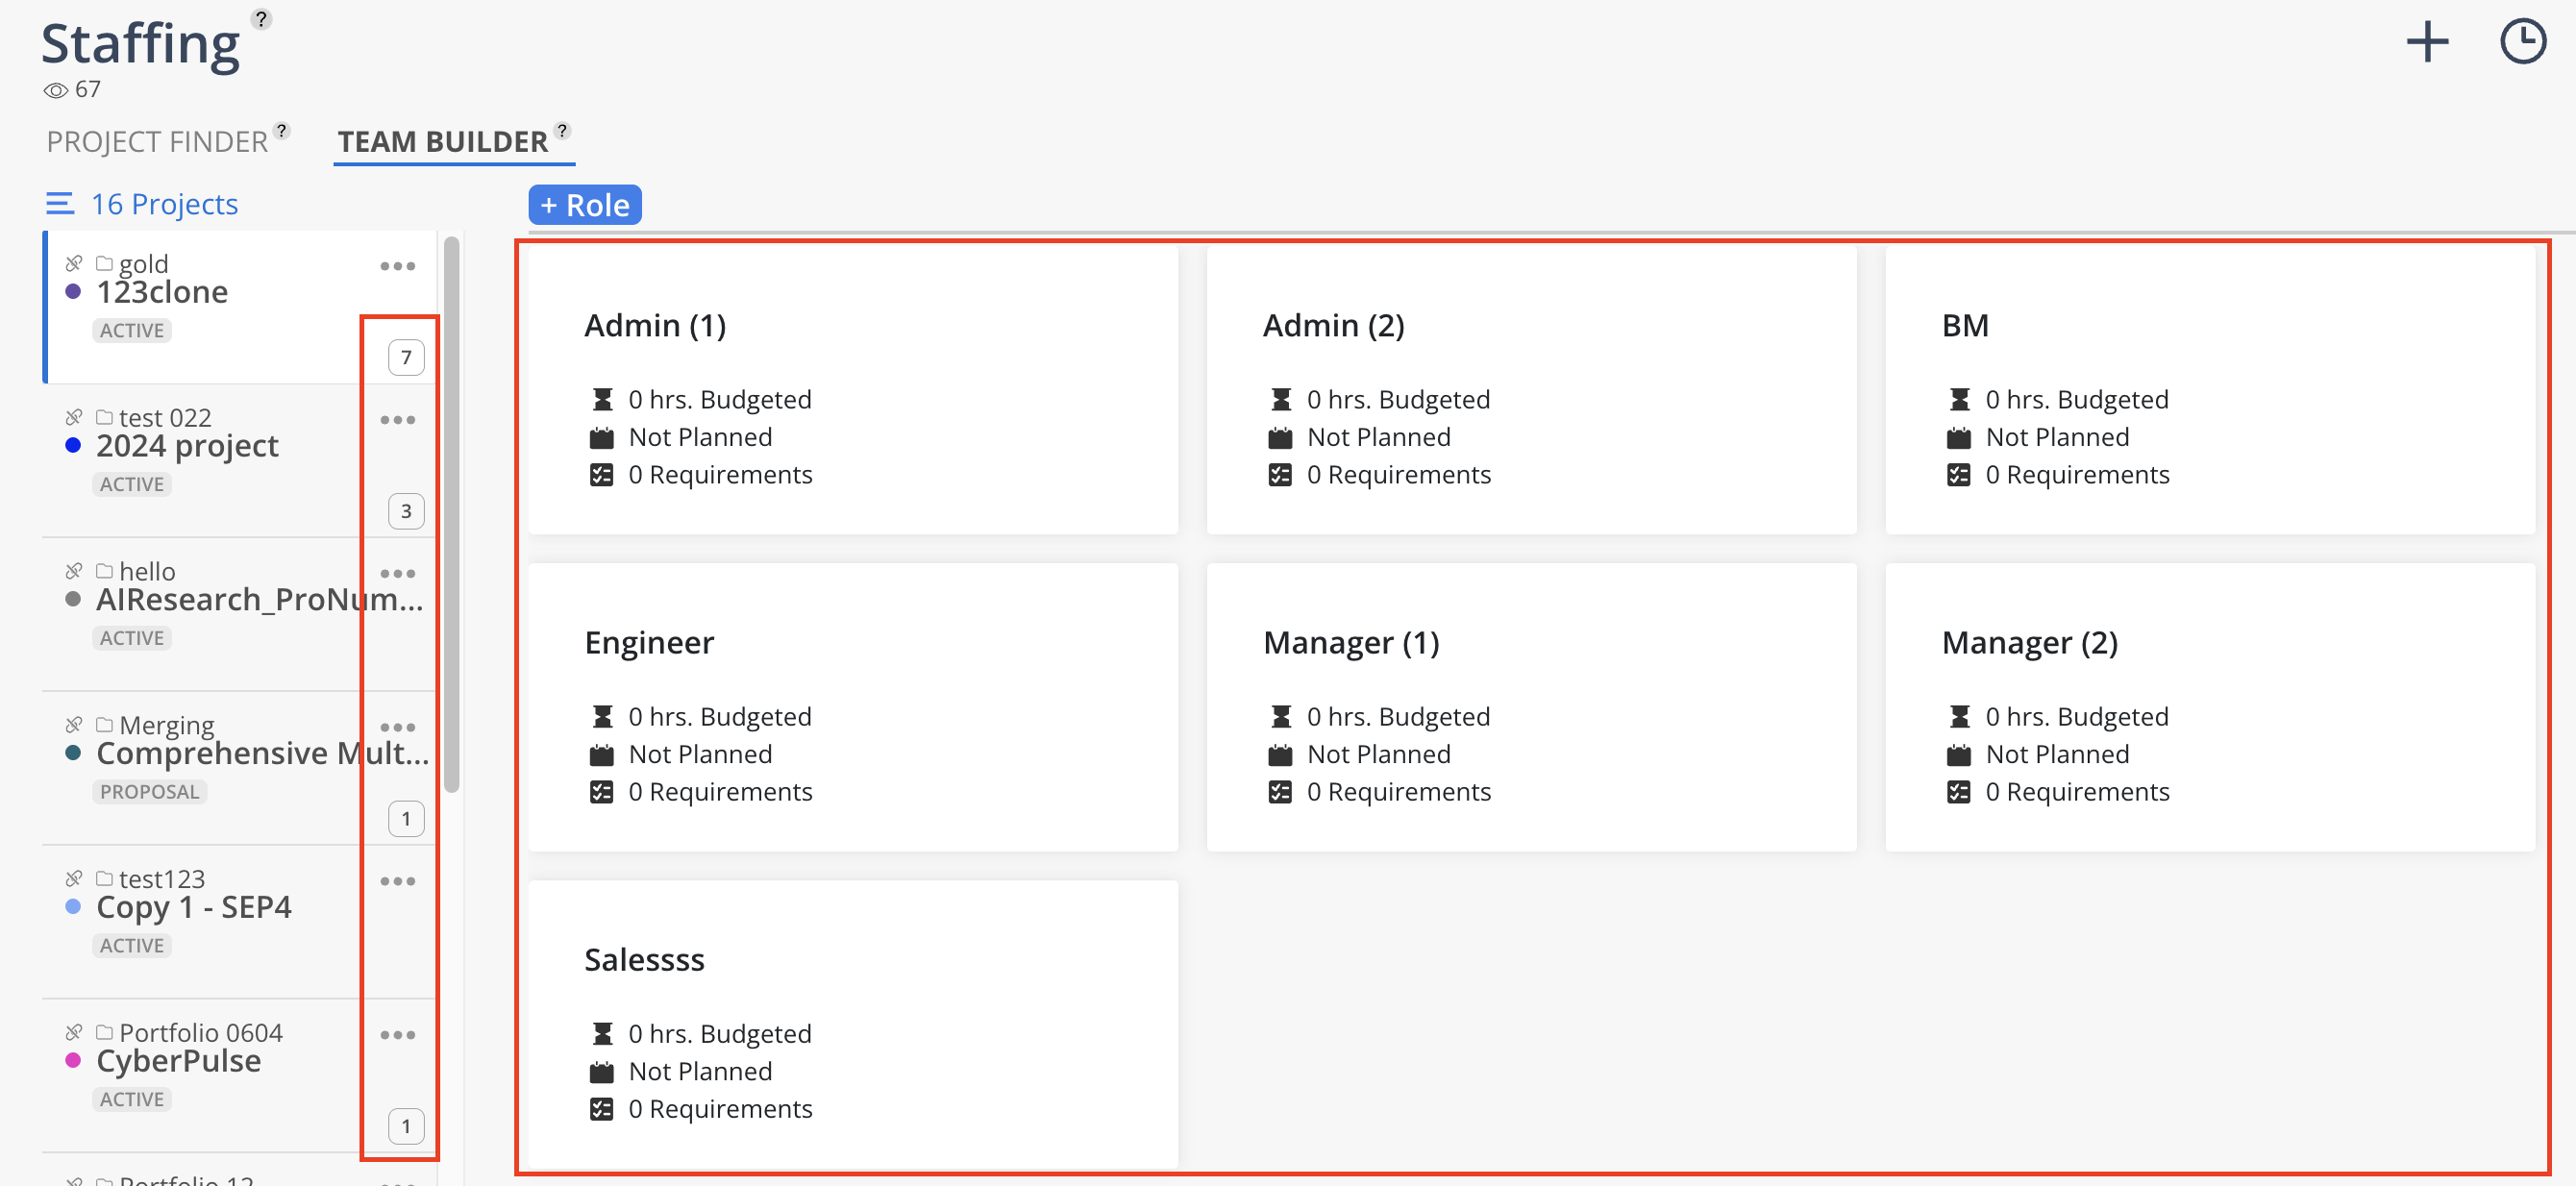Click the blue color dot of 2024 project
Image resolution: width=2576 pixels, height=1186 pixels.
(x=73, y=446)
